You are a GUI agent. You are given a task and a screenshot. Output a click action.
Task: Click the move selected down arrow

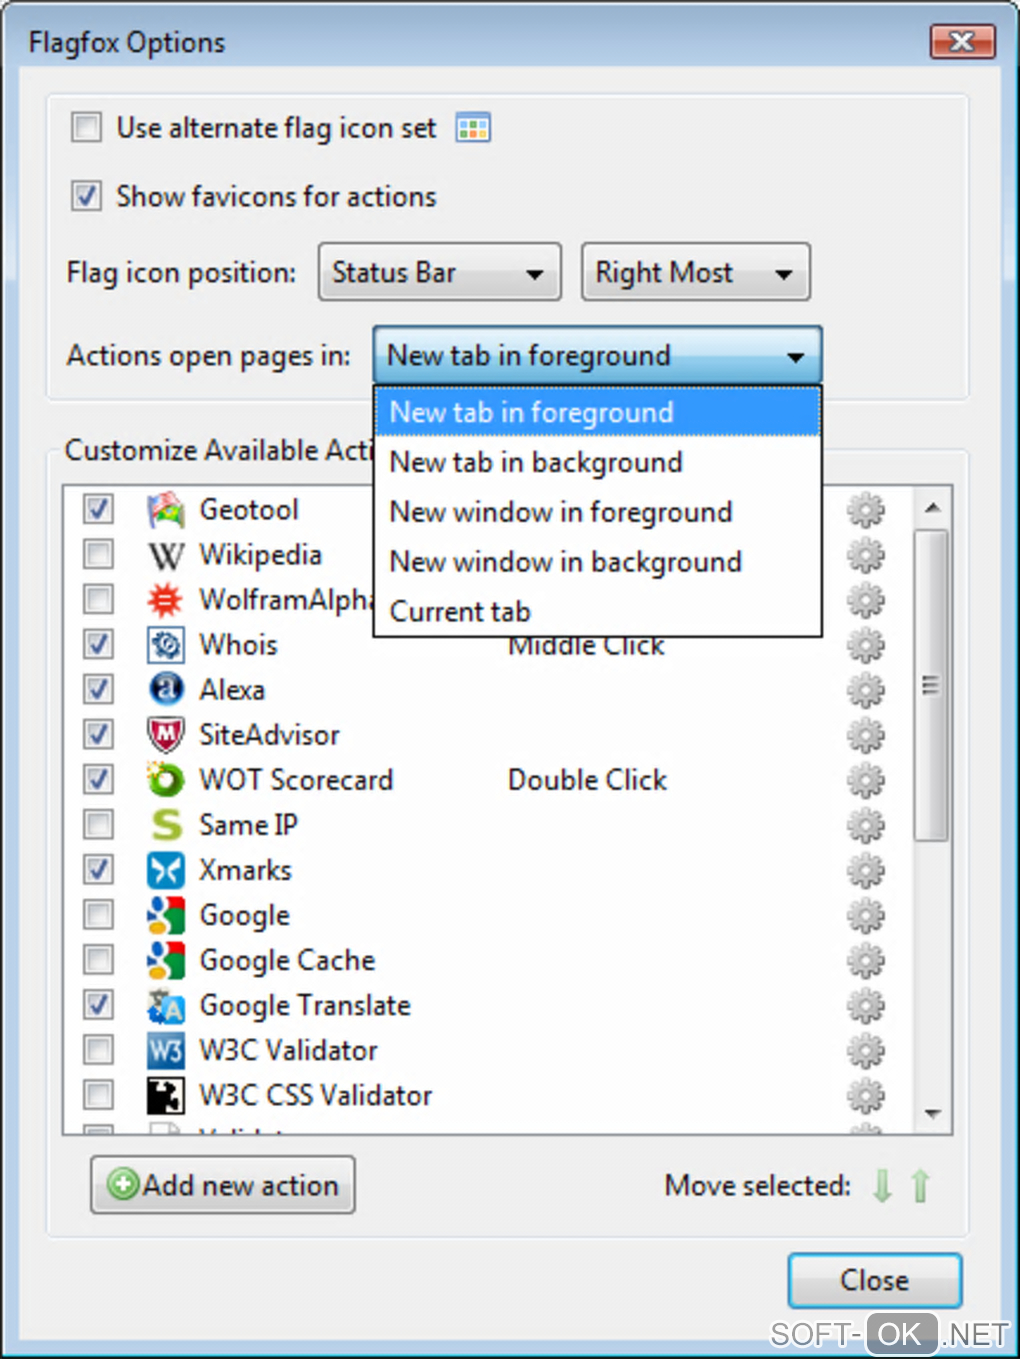coord(882,1186)
